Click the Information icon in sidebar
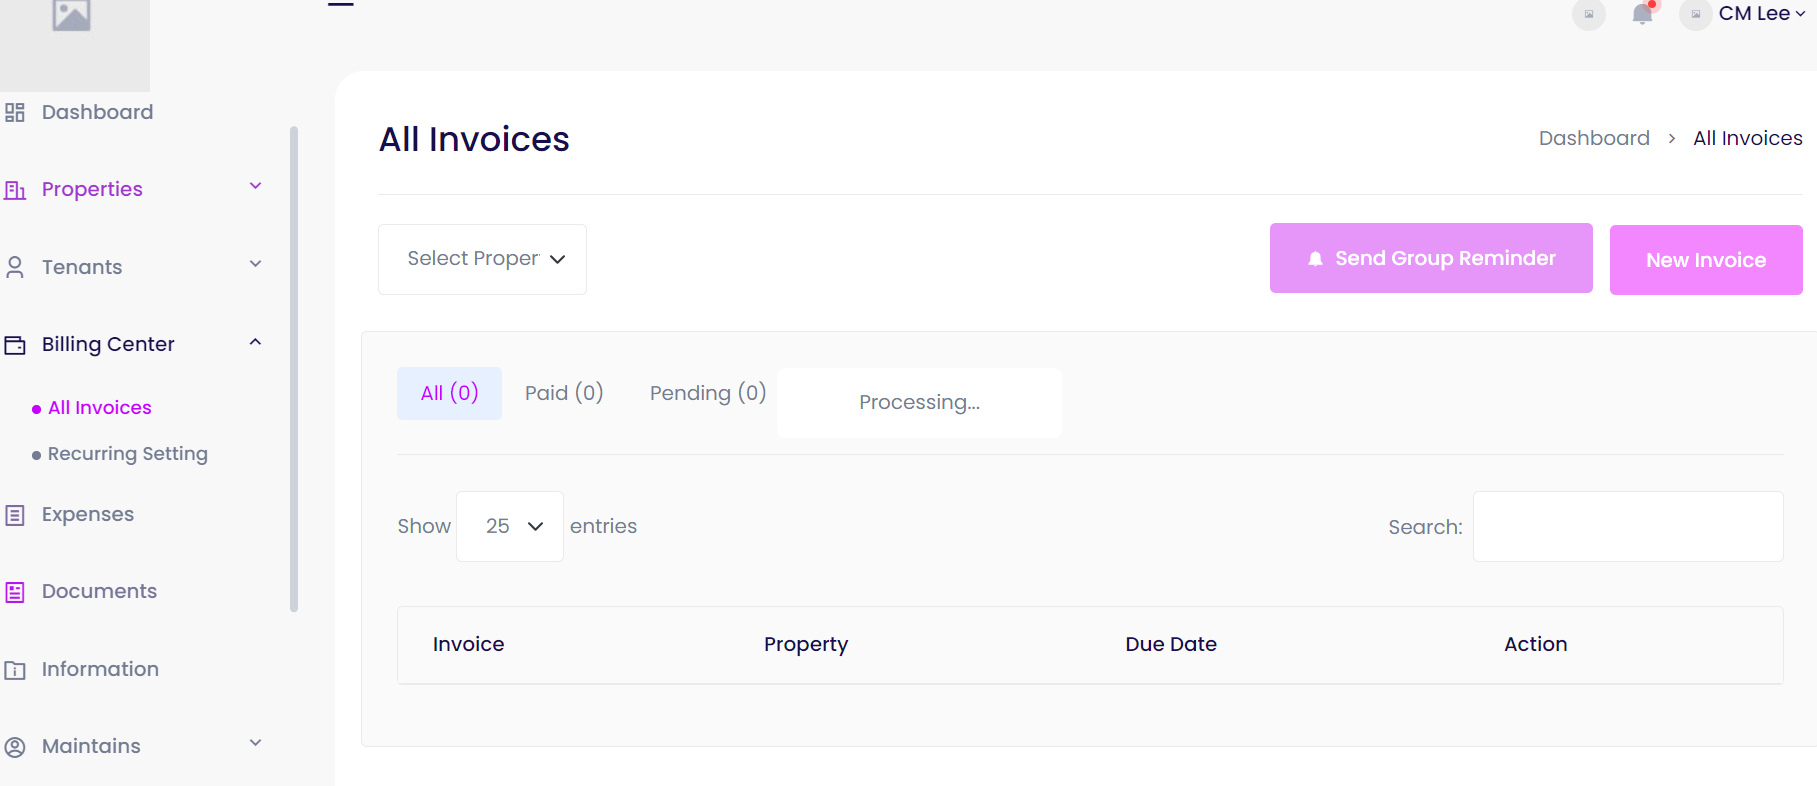Screen dimensions: 1817x786 [15, 670]
